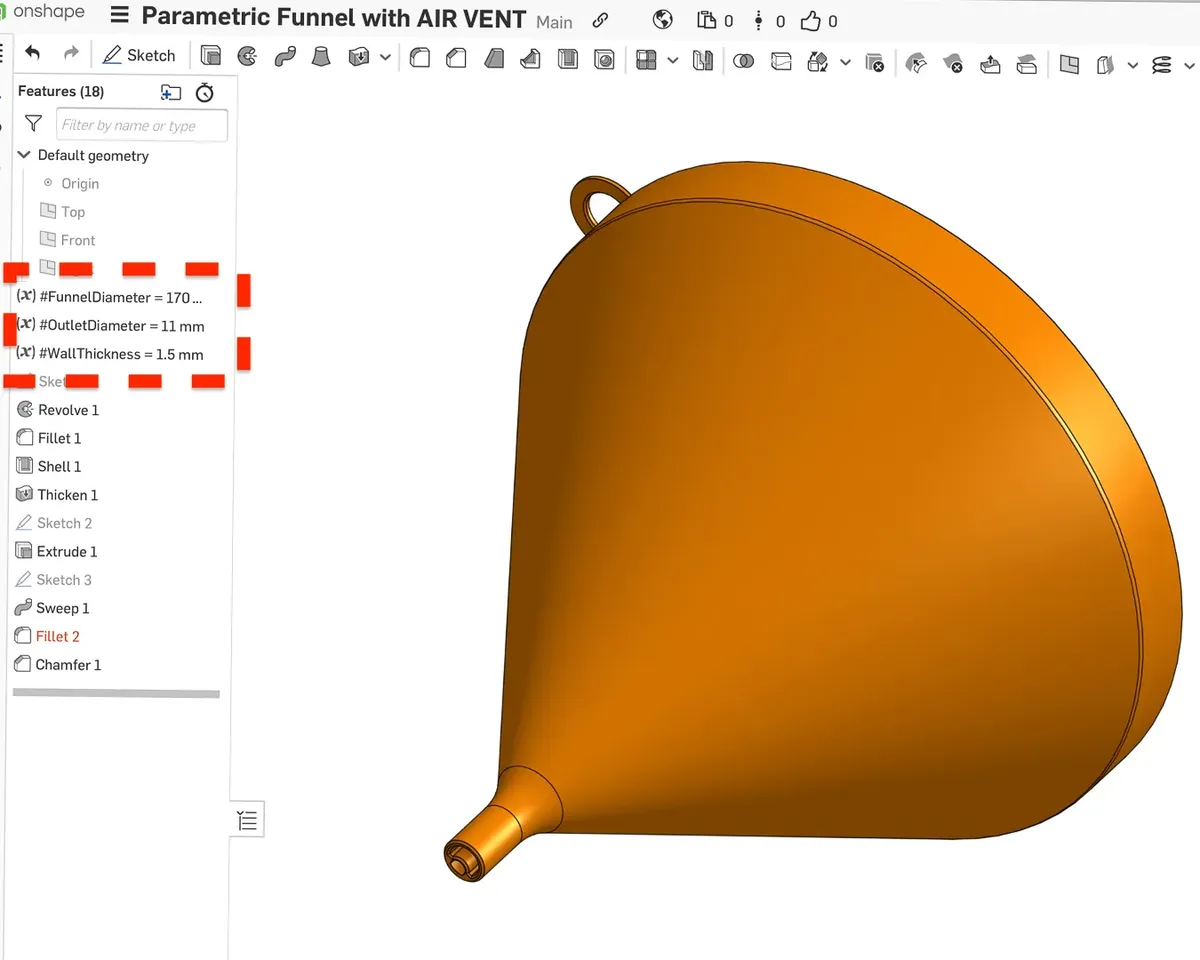Collapse the Default geometry group
The image size is (1200, 960).
(24, 155)
